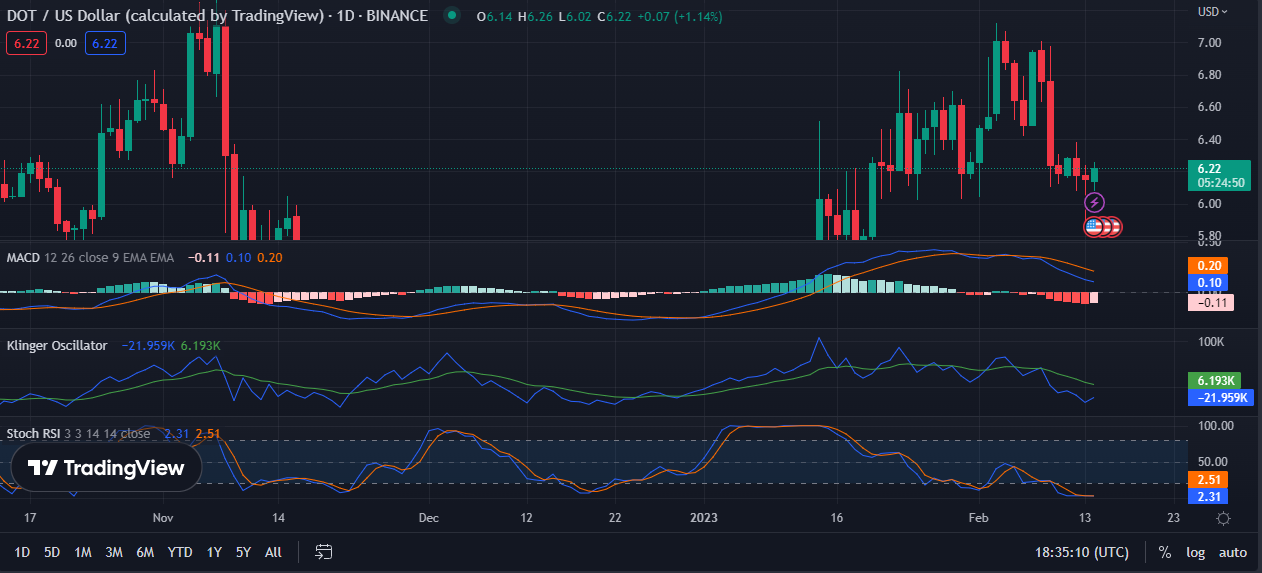Screen dimensions: 1262x573
Task: Click the DOT / US Dollar symbol title
Action: click(217, 16)
